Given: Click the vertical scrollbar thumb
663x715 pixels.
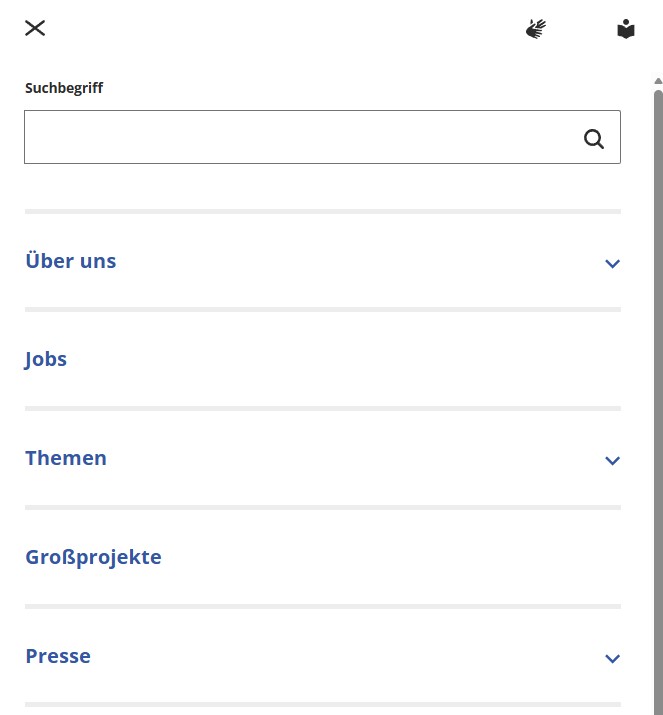Looking at the screenshot, I should click(658, 400).
